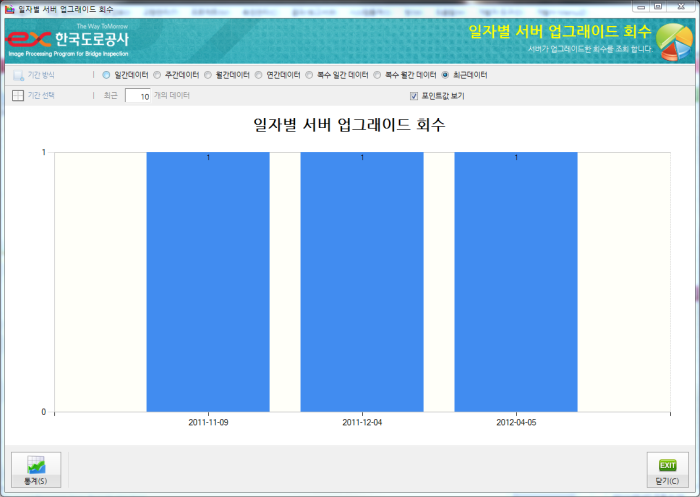Image resolution: width=700 pixels, height=497 pixels.
Task: Click the 2011-11-09 blue bar
Action: pos(208,281)
